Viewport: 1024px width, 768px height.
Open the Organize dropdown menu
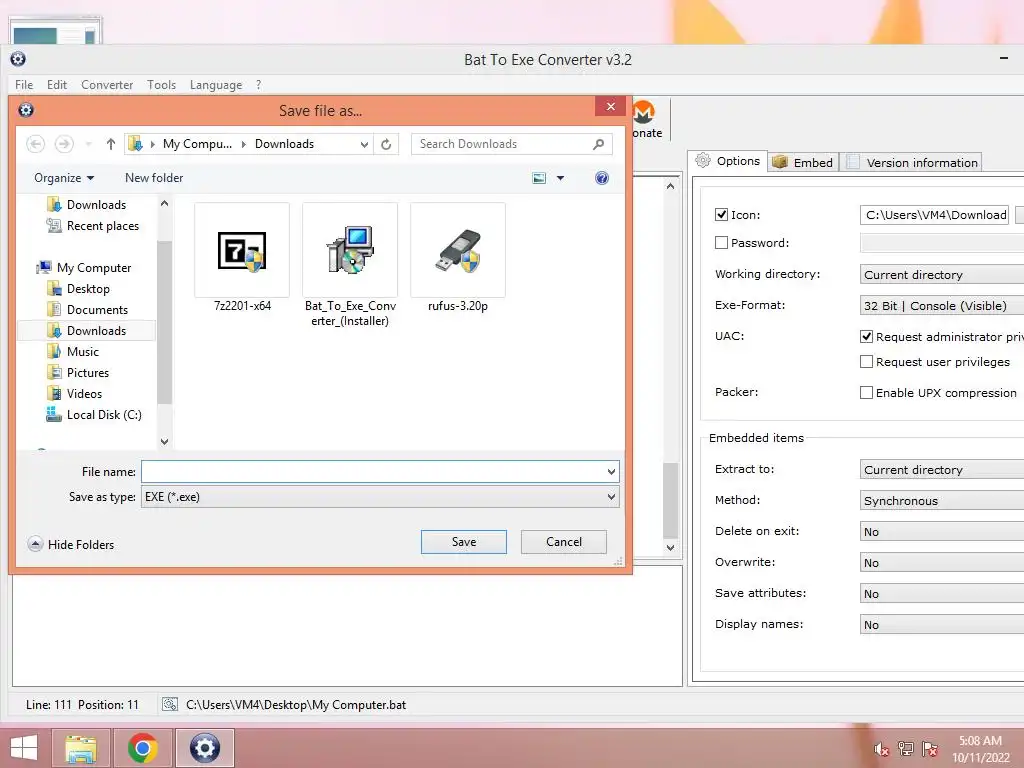tap(64, 178)
